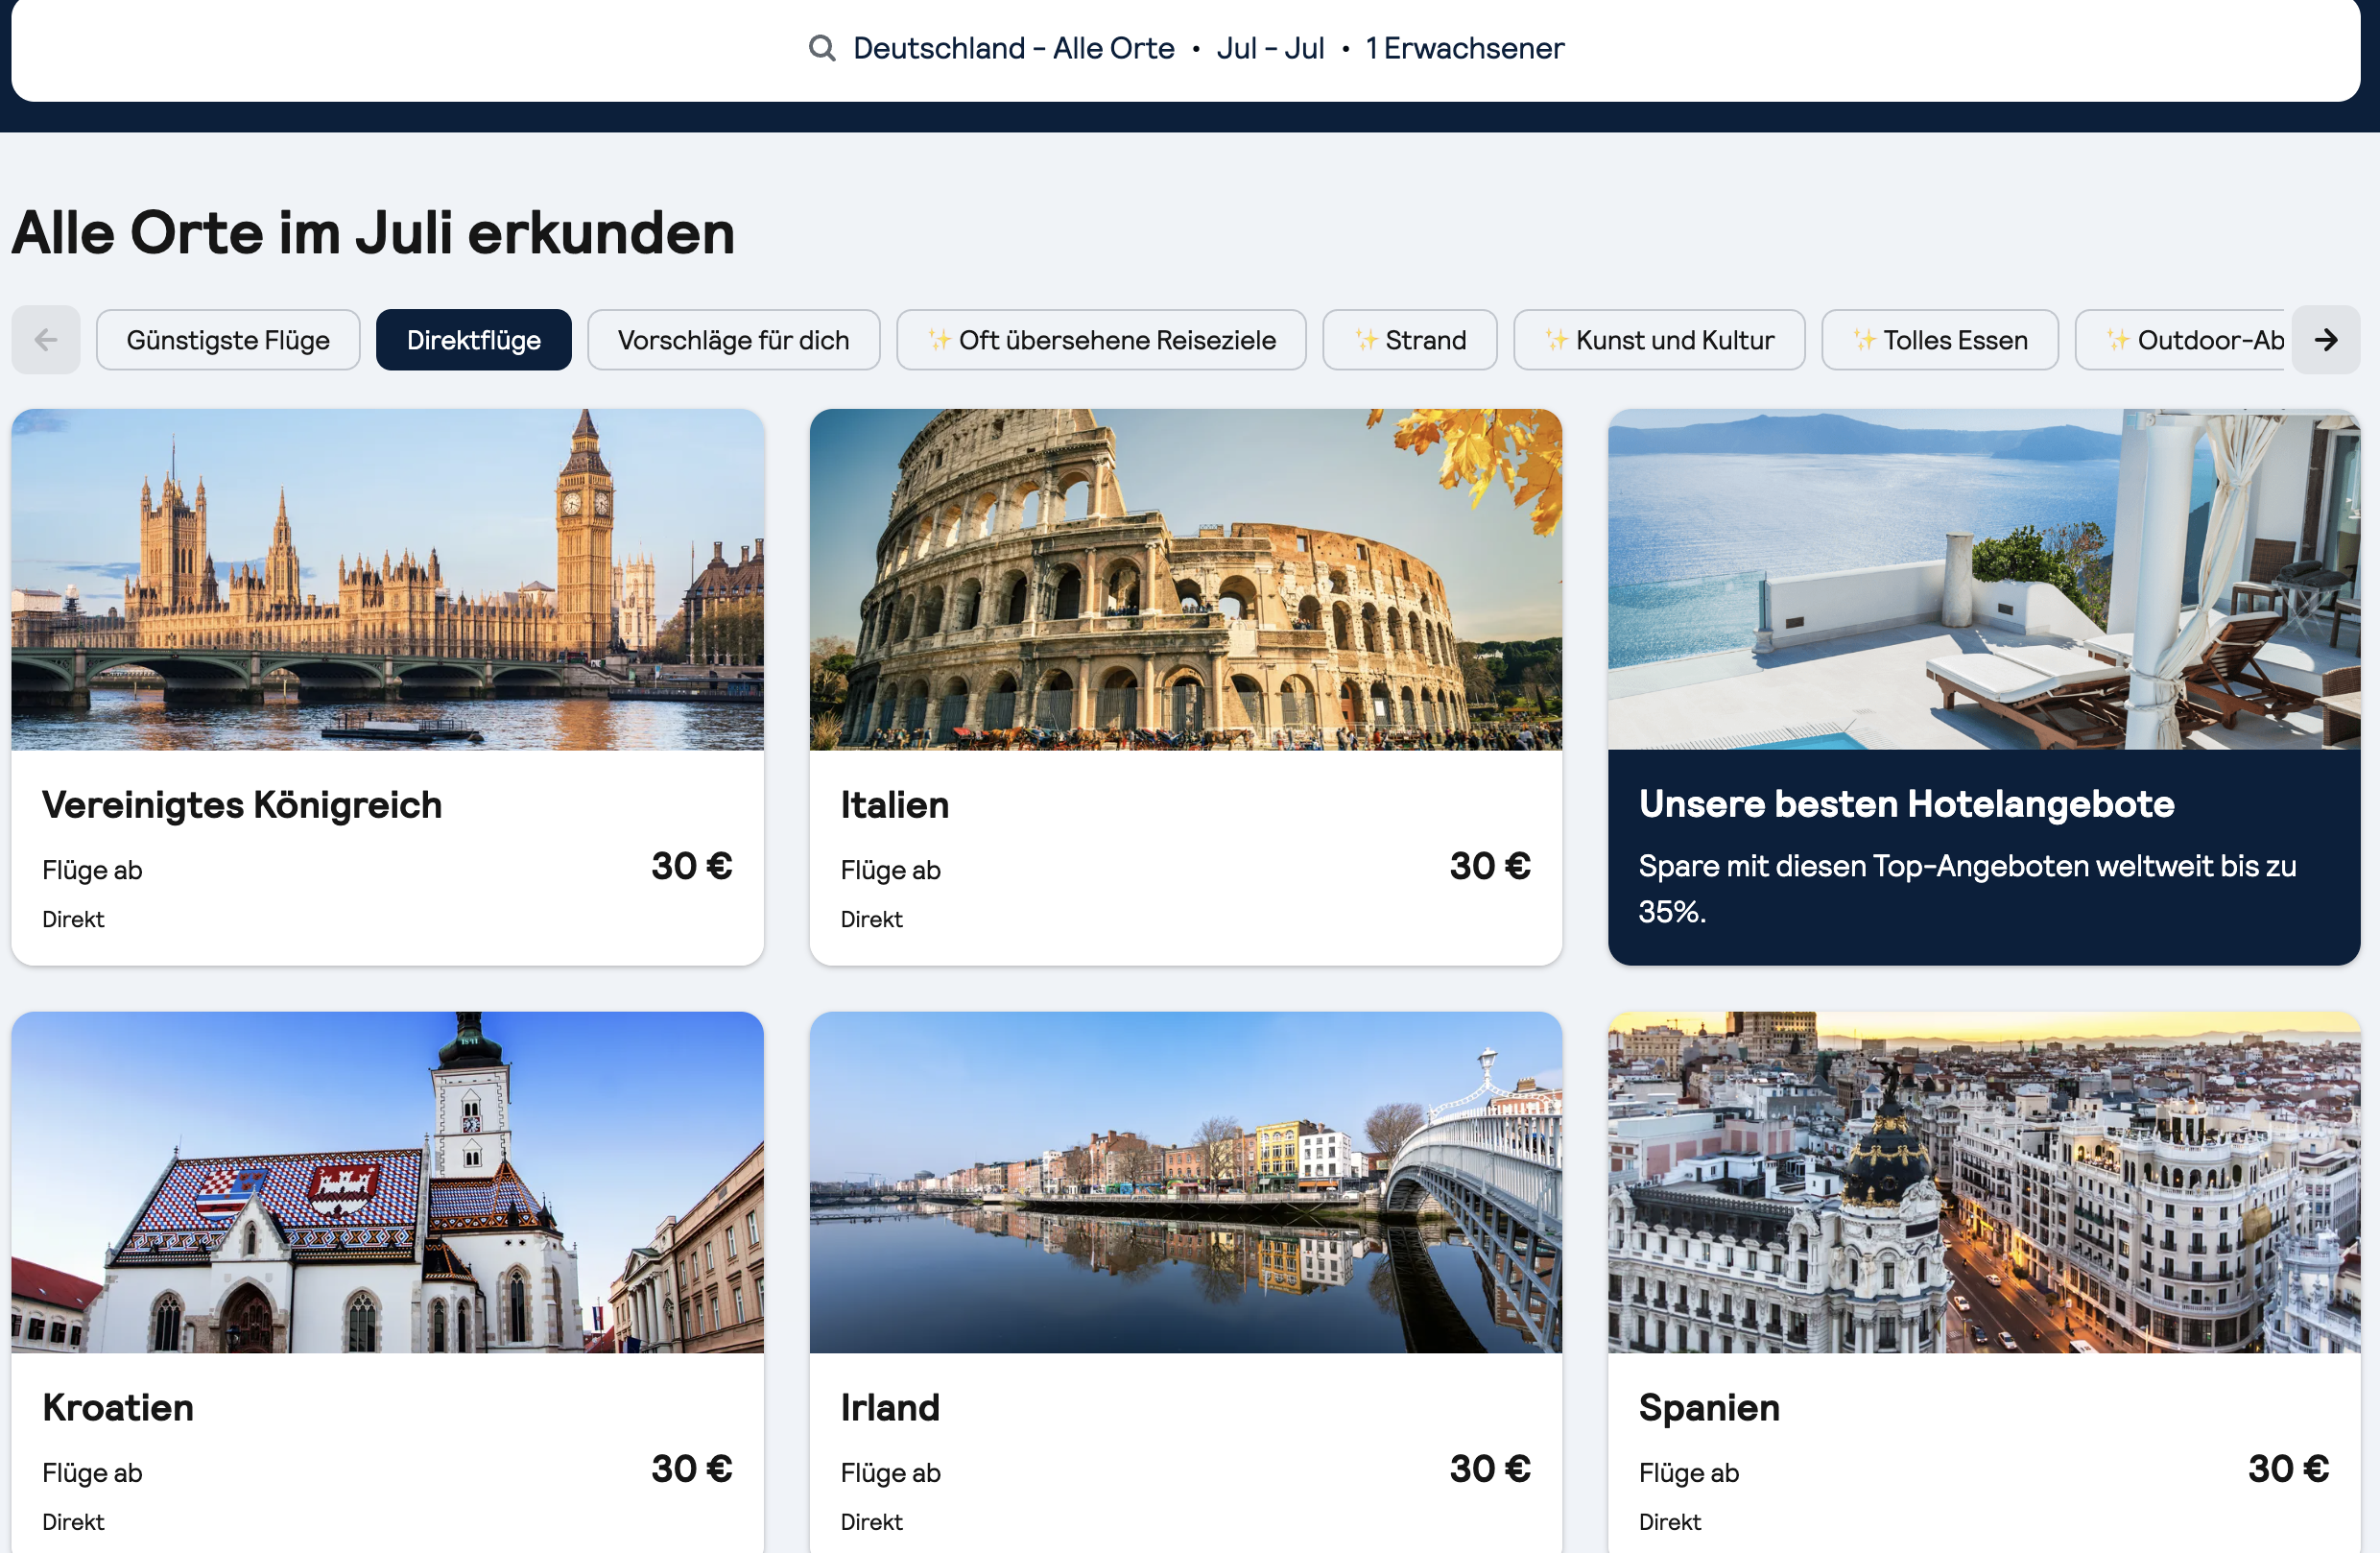Click the magnifying glass search icon

[822, 48]
